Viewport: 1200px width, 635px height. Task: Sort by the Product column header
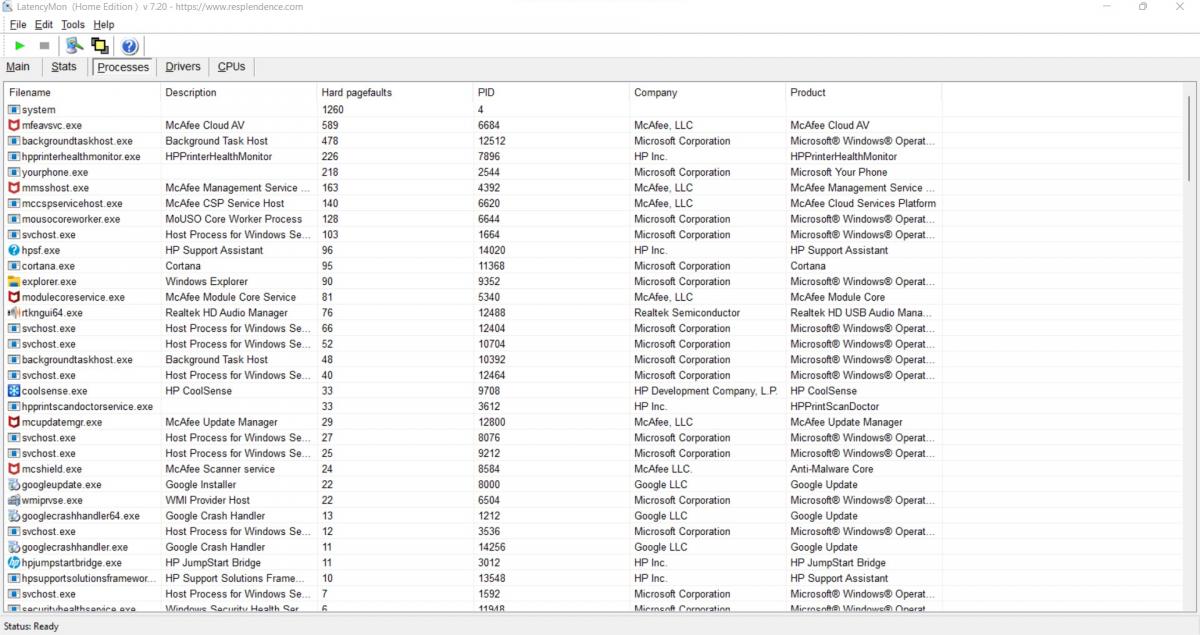[x=864, y=93]
